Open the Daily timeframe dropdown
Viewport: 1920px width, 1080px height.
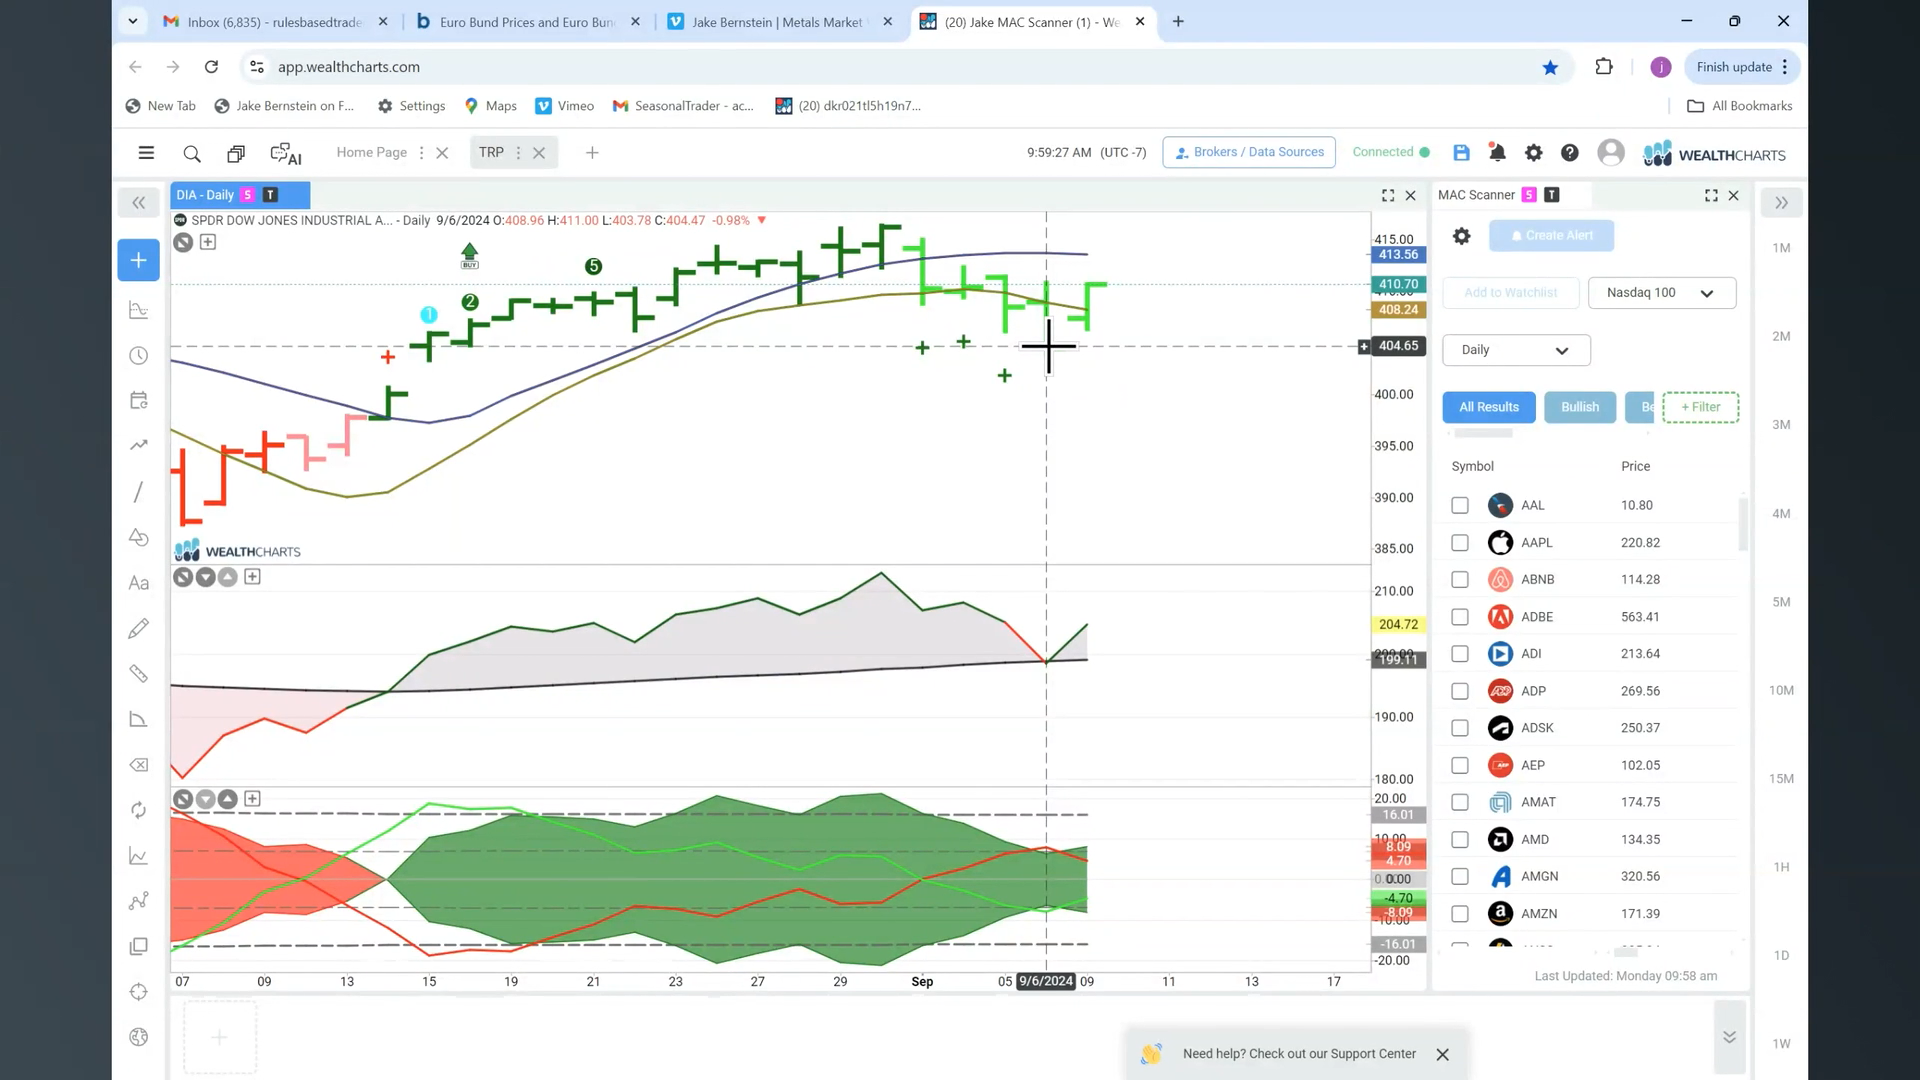[x=1516, y=350]
